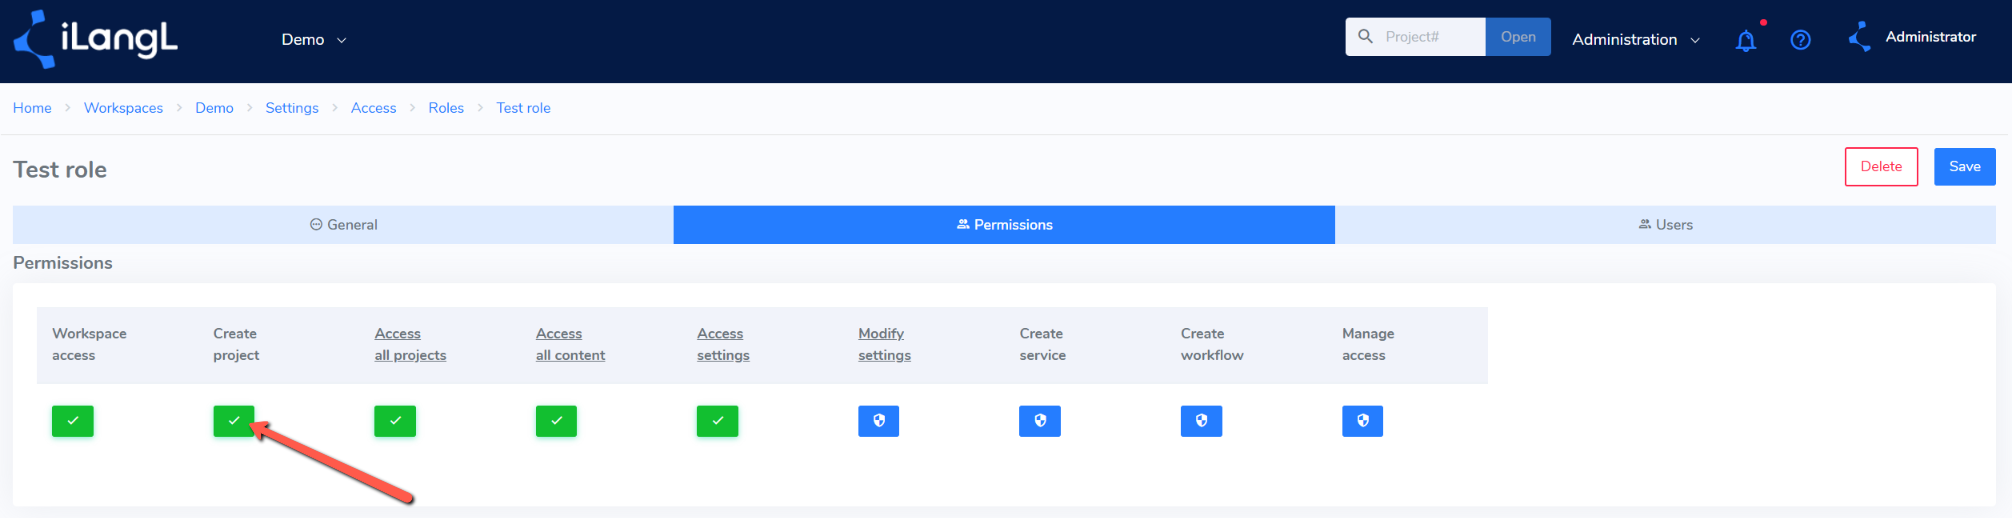Open the Workspaces breadcrumb link
Image resolution: width=2012 pixels, height=518 pixels.
click(x=123, y=108)
